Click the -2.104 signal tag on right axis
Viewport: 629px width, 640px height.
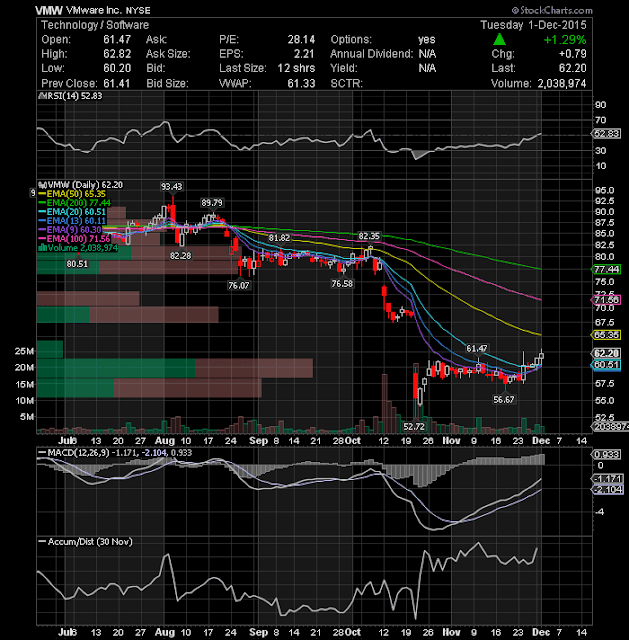(x=607, y=489)
